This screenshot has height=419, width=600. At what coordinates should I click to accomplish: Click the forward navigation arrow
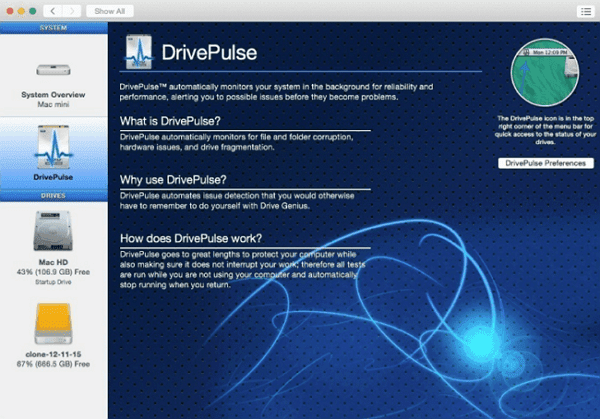tap(73, 11)
